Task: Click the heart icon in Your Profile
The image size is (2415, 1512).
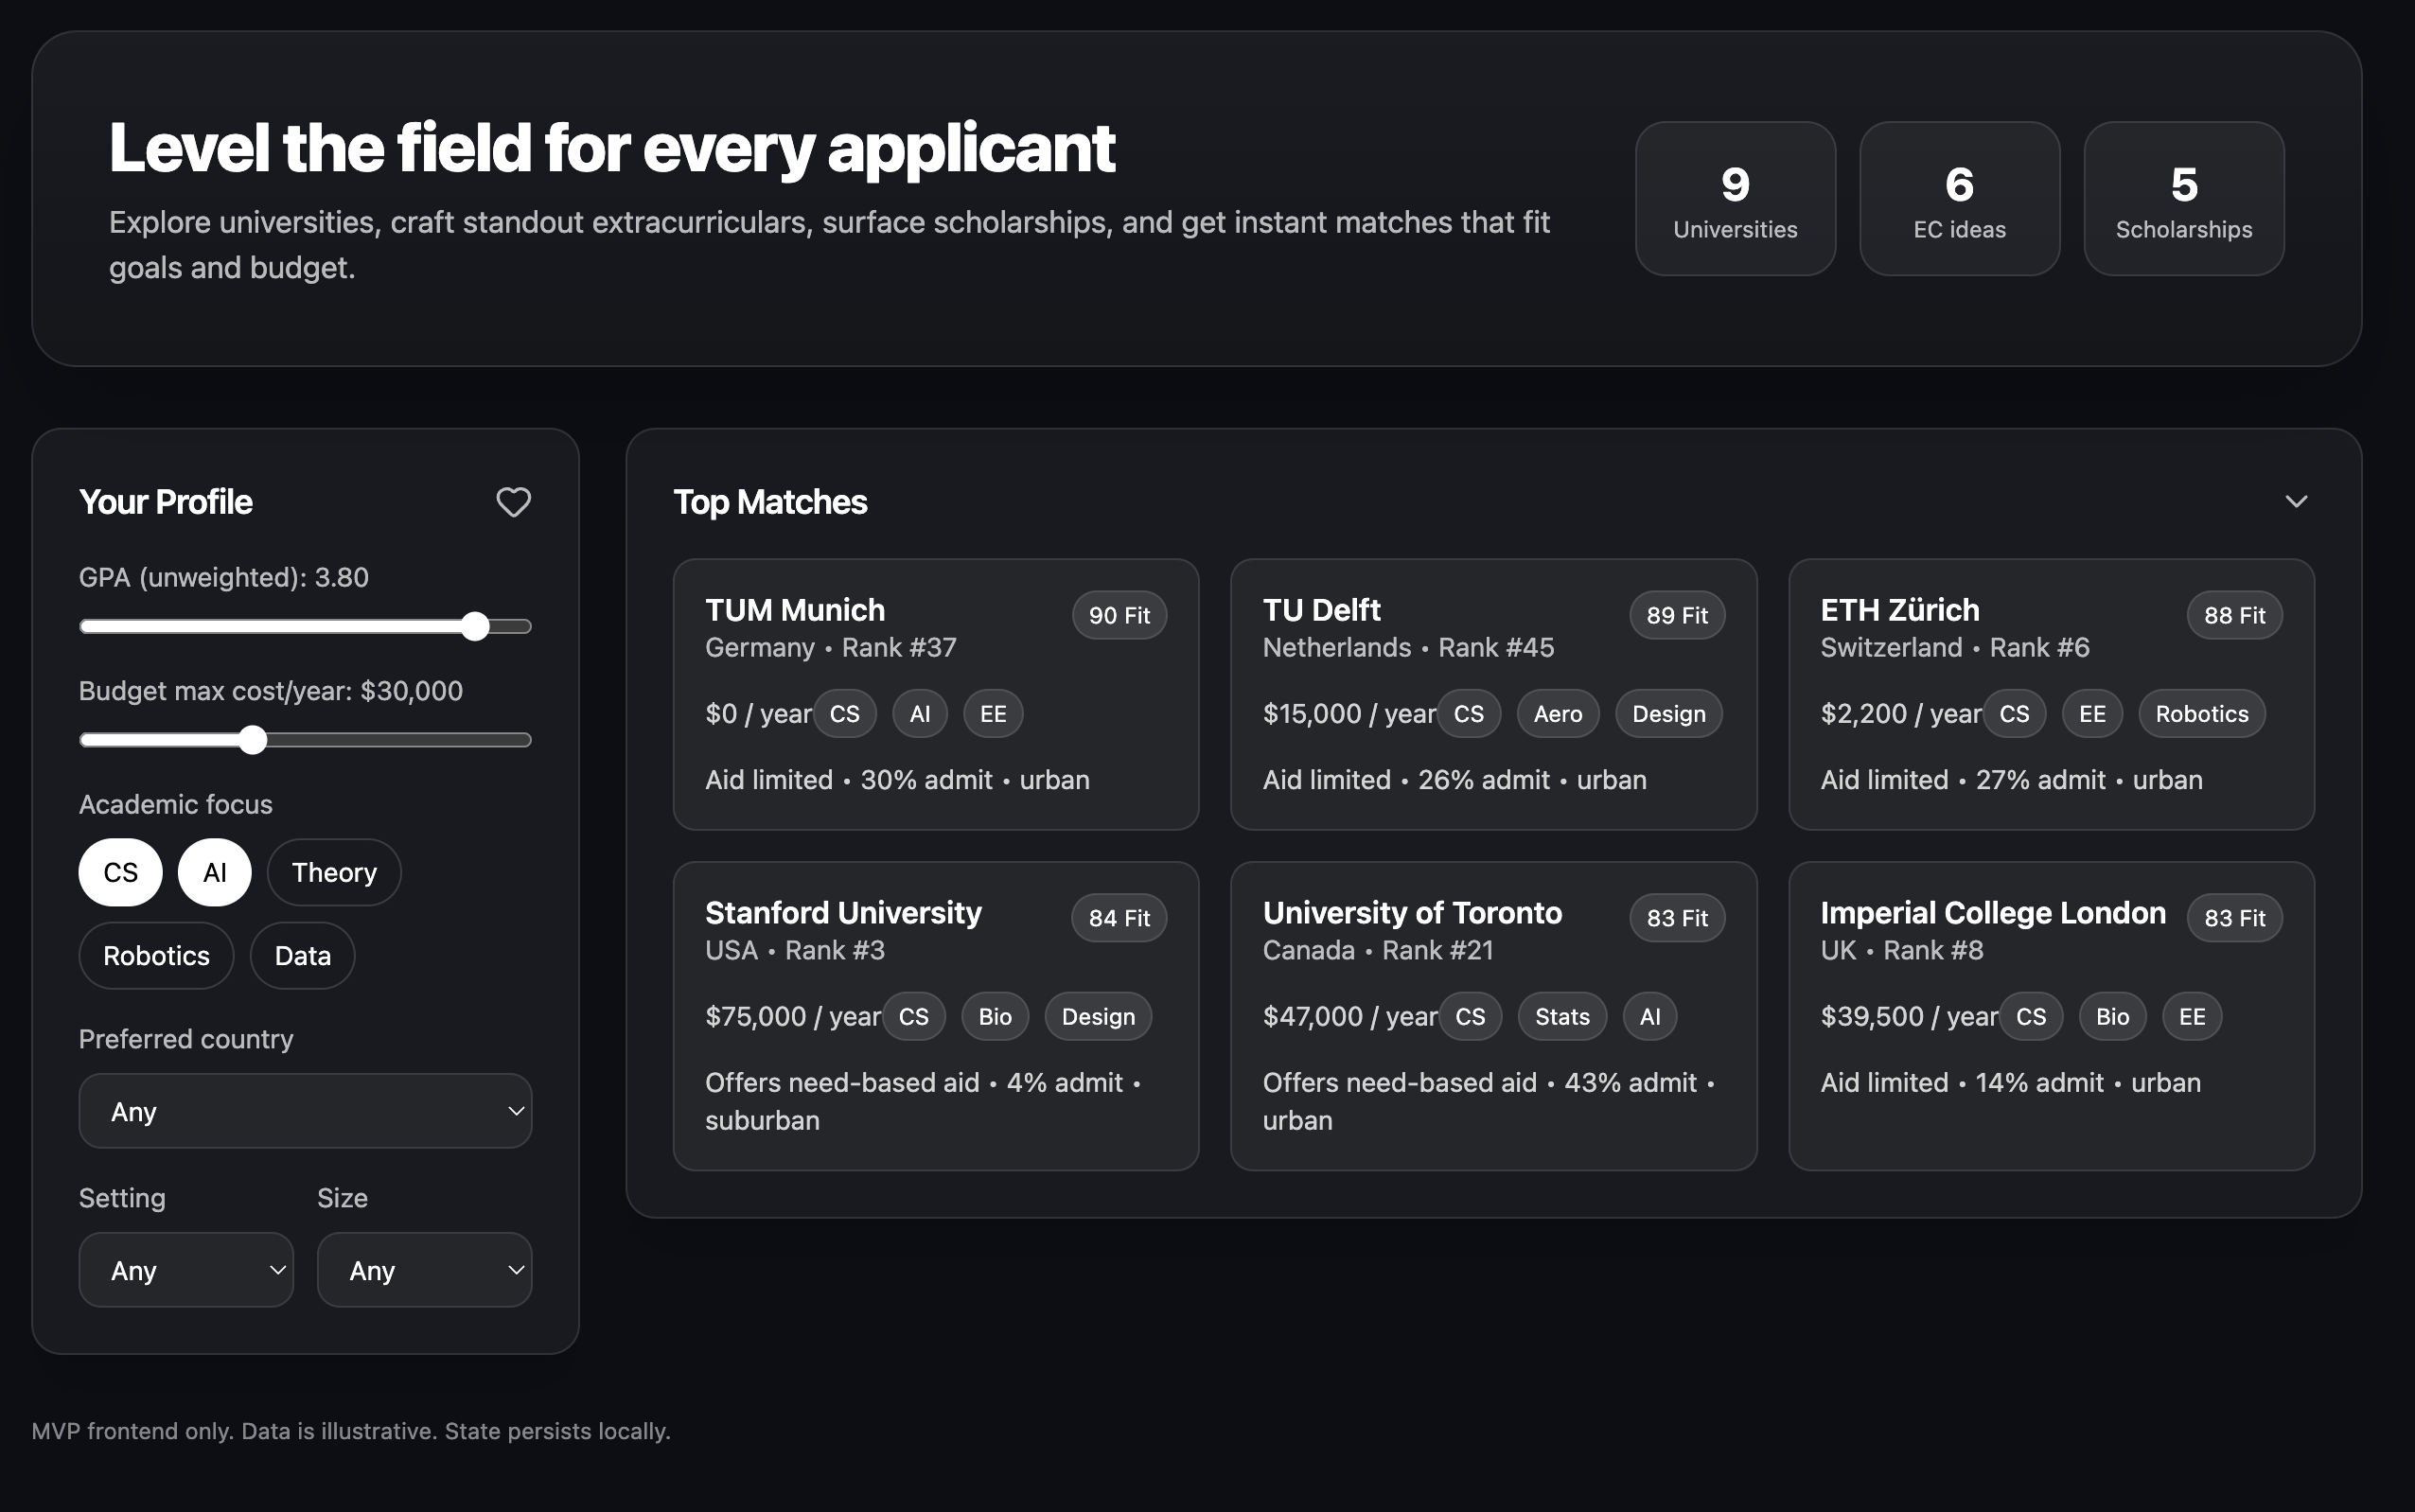Action: (513, 502)
